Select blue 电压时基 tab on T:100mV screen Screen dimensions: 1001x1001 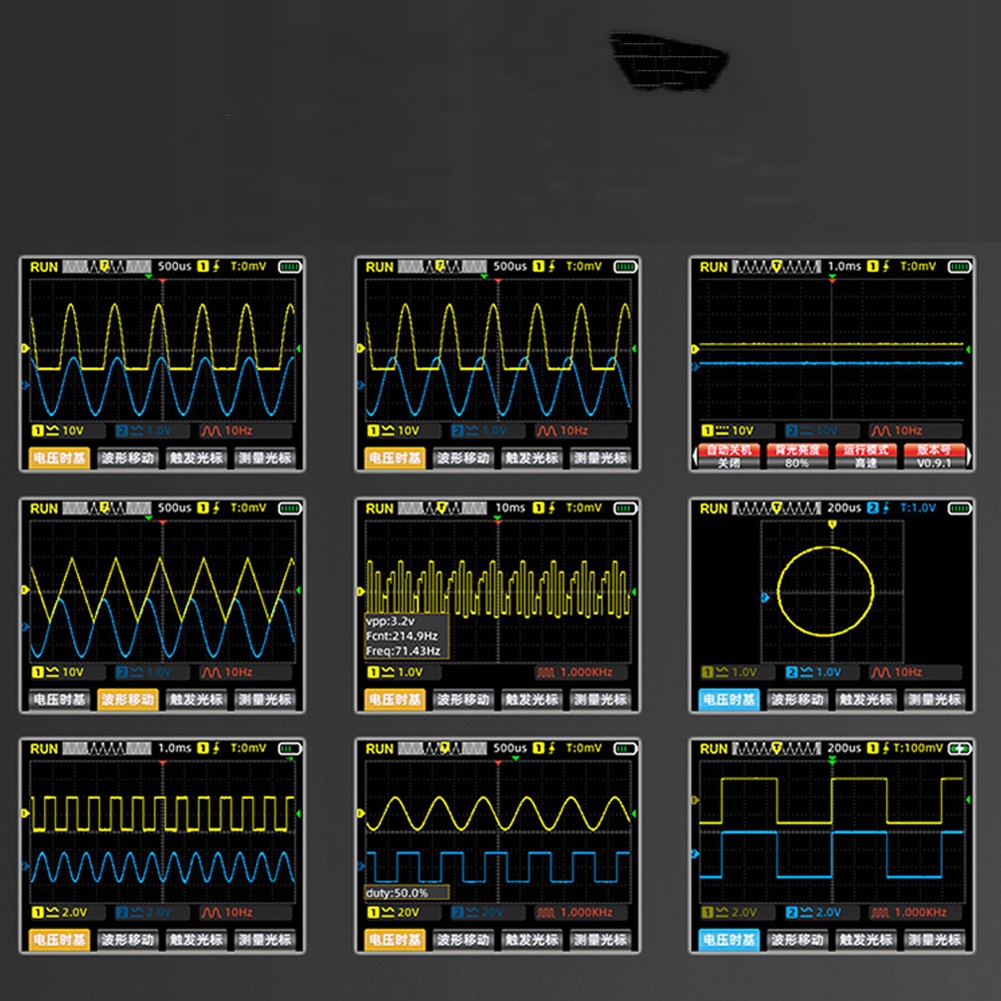tap(728, 940)
